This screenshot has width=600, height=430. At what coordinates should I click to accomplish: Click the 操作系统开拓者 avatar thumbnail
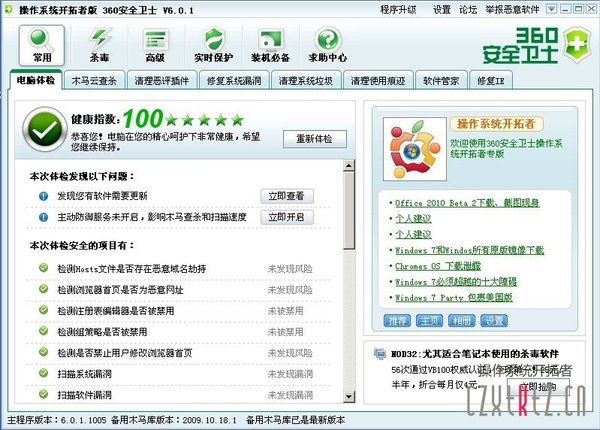[x=415, y=149]
